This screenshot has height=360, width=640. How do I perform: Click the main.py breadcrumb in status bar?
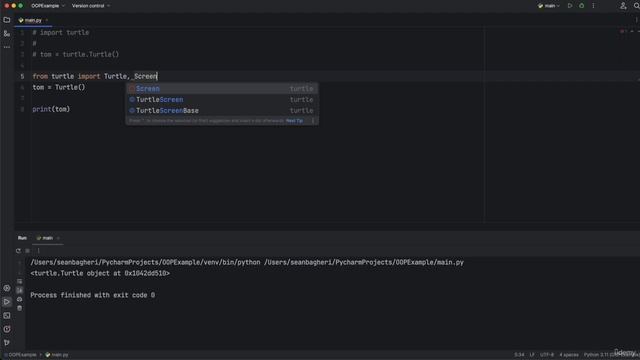coord(57,355)
